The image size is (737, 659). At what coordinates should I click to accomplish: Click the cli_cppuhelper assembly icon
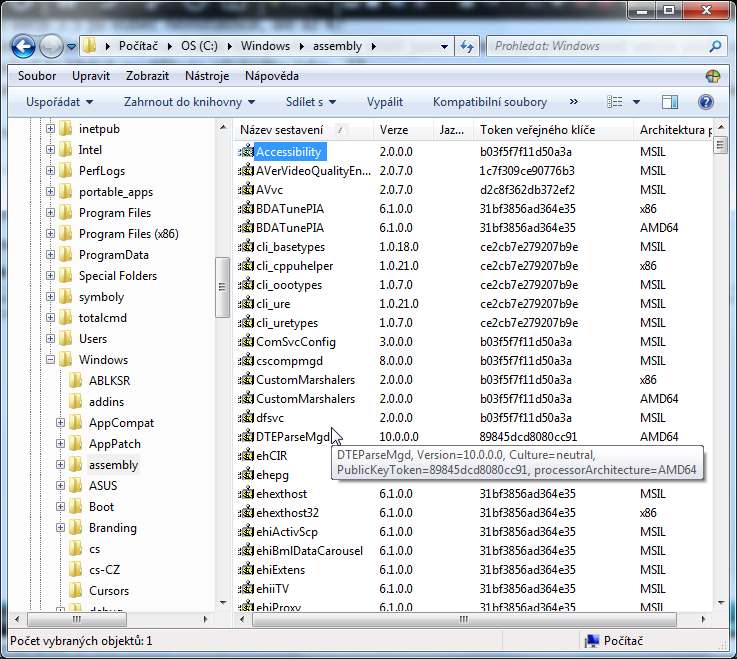click(x=246, y=266)
